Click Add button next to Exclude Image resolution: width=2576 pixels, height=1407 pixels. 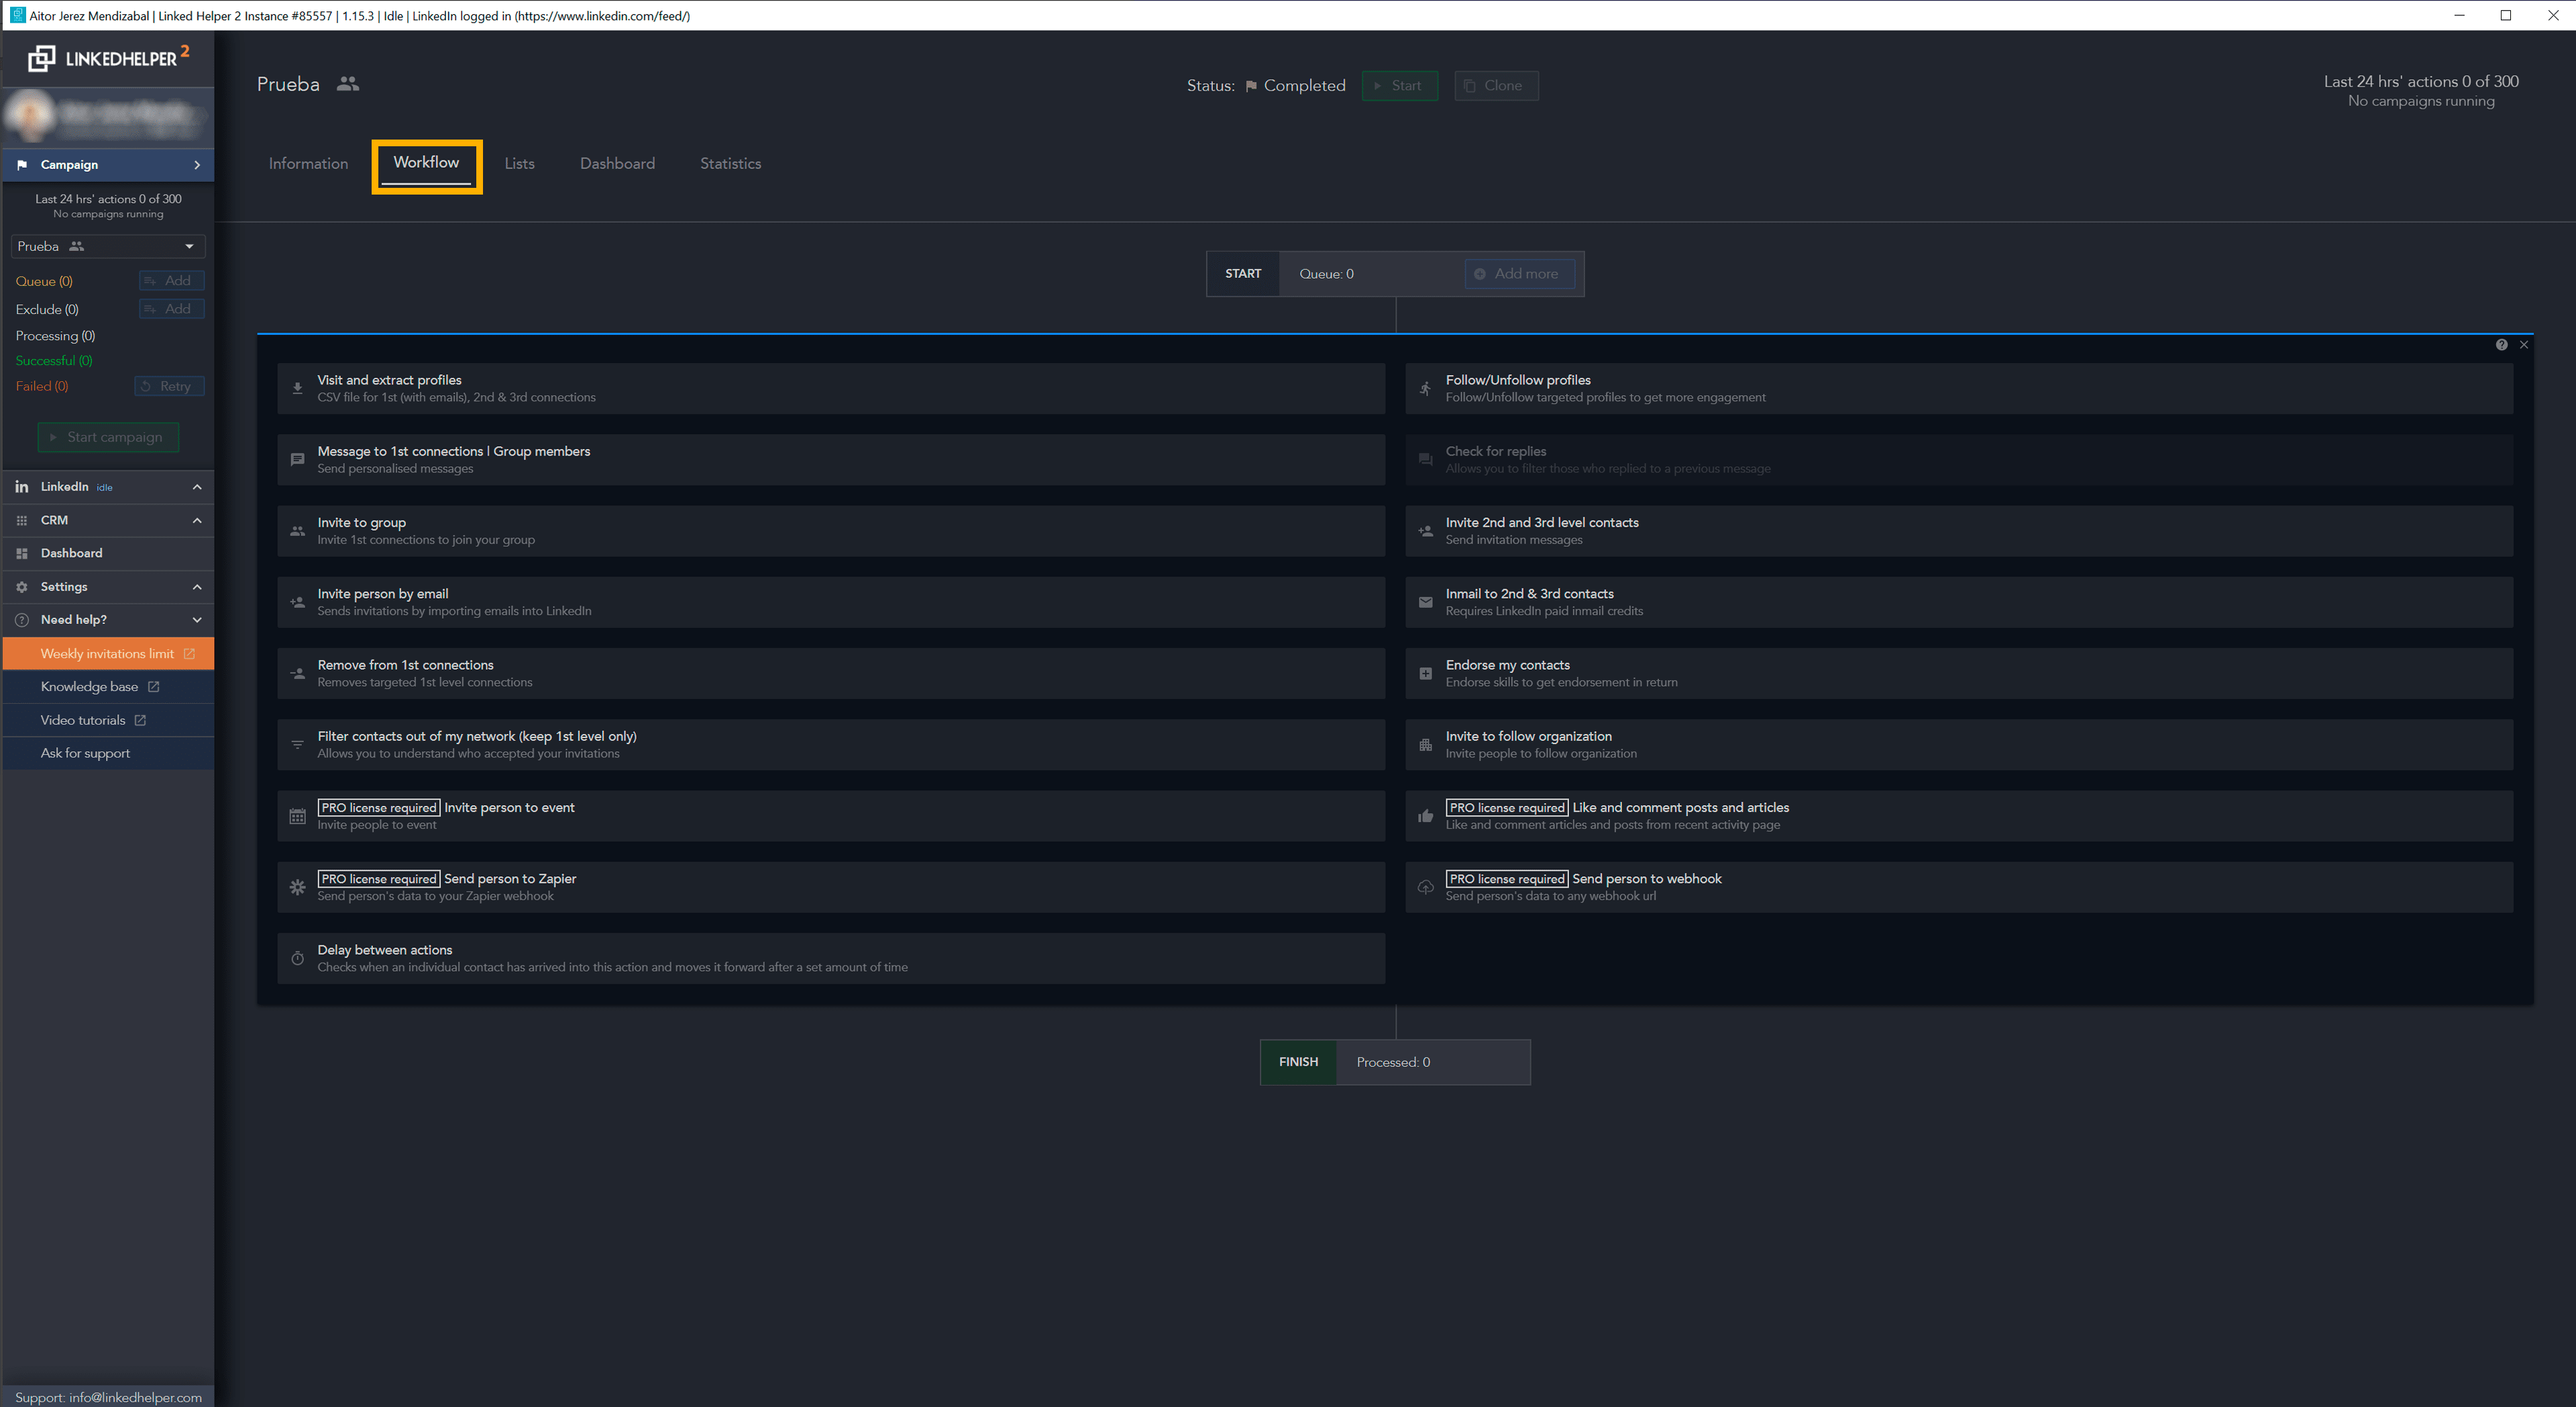[172, 309]
